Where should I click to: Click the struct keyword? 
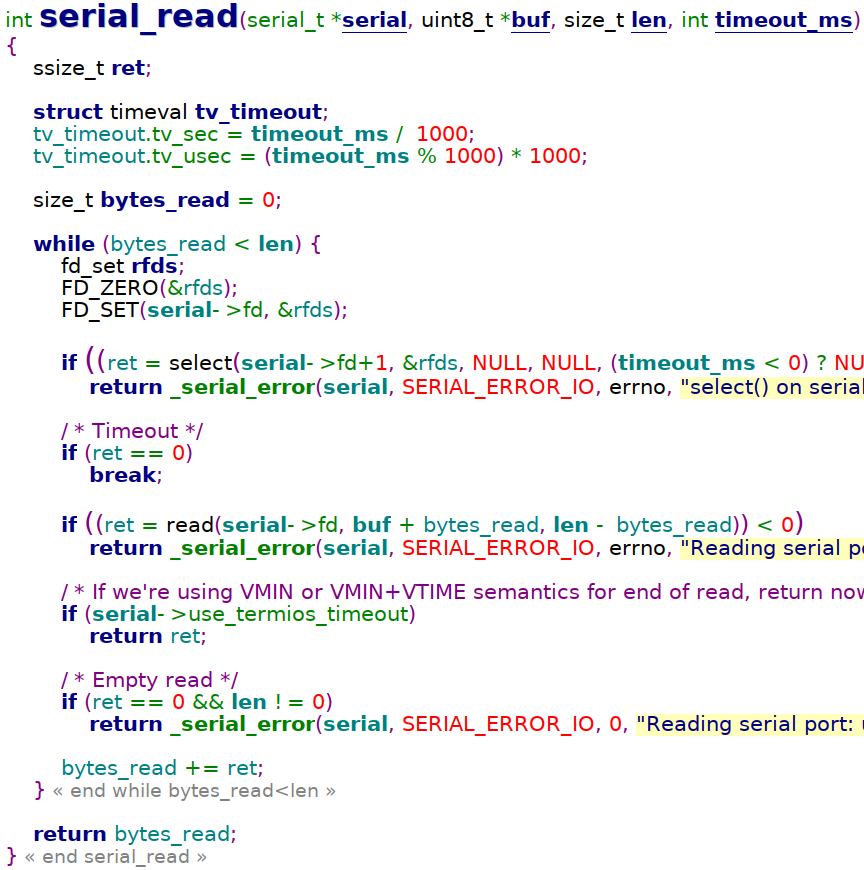[x=68, y=112]
